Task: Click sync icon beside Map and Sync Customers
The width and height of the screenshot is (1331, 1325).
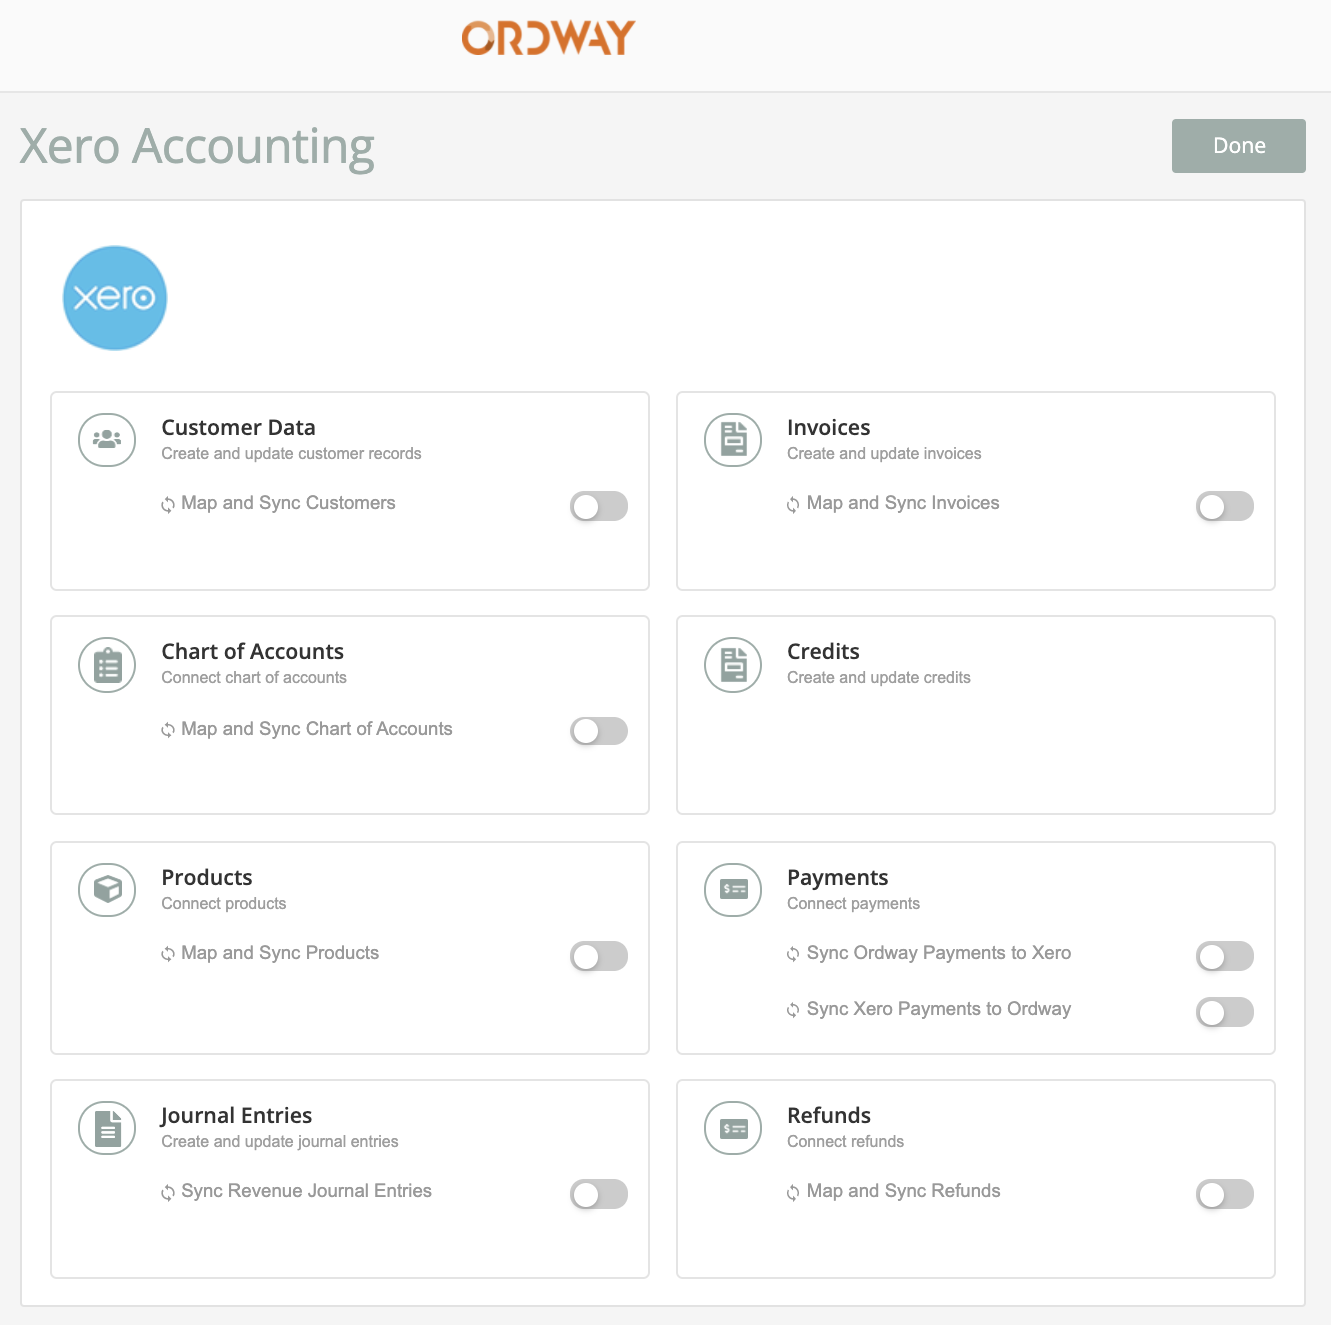Action: pos(168,505)
